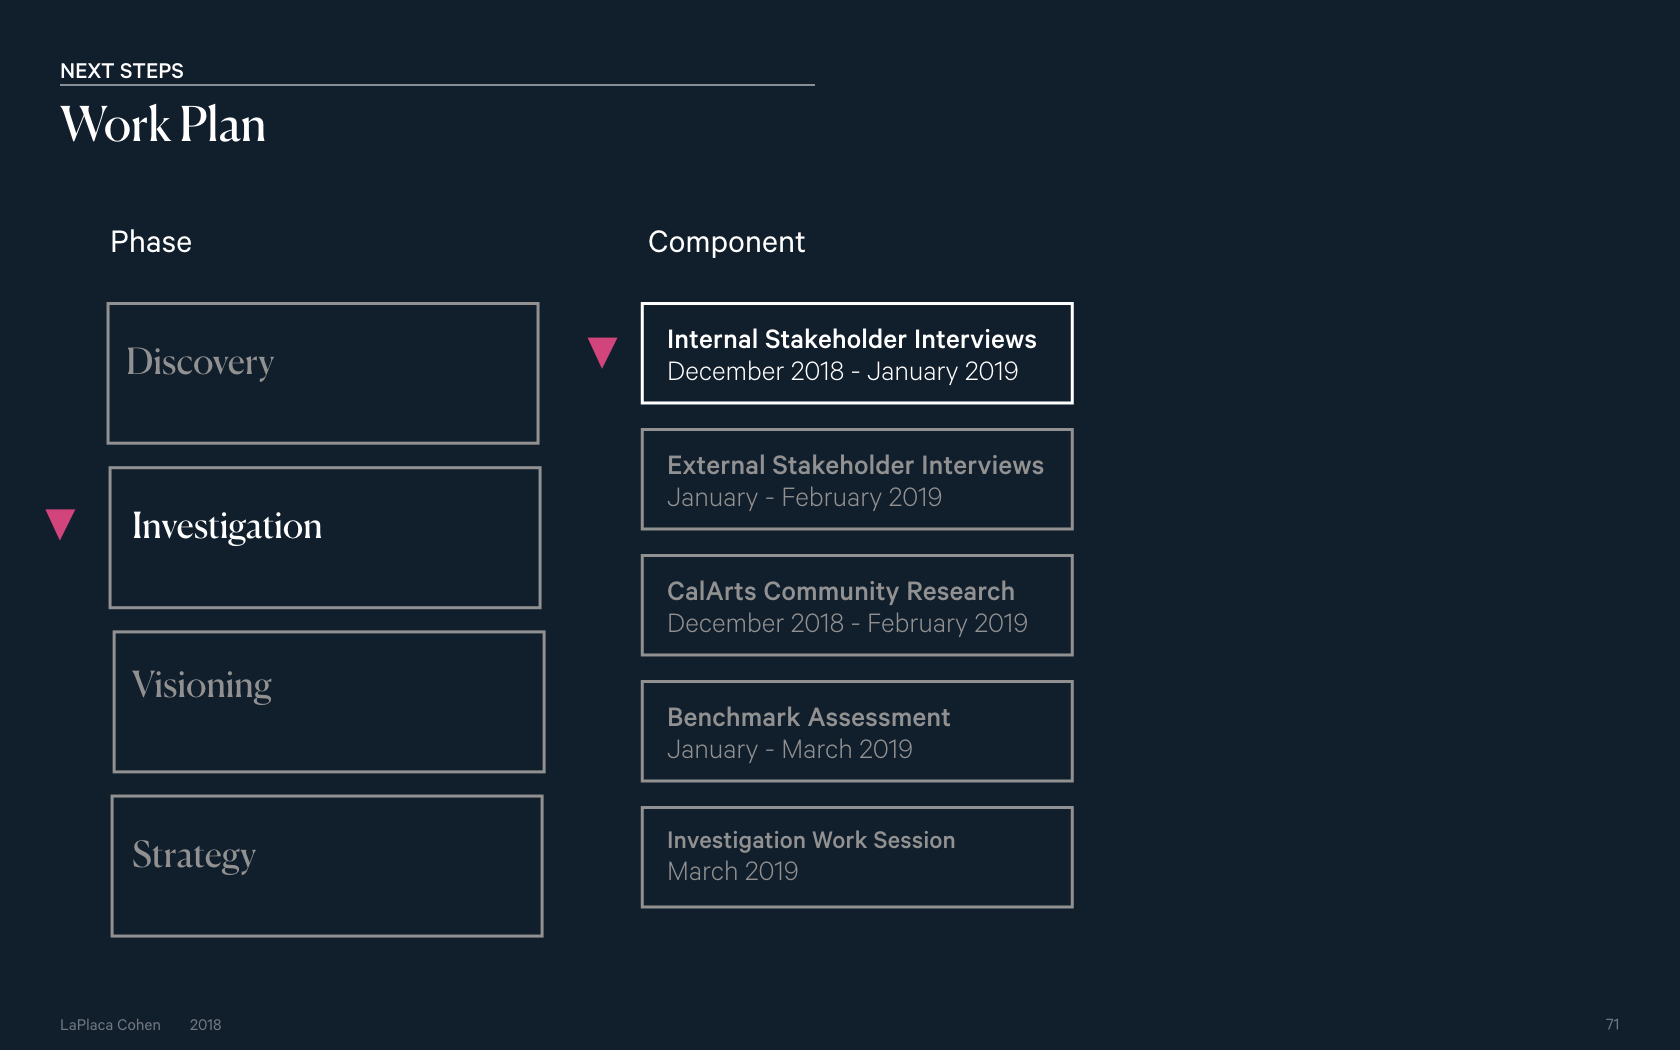Image resolution: width=1680 pixels, height=1050 pixels.
Task: Select the Visioning phase box
Action: tap(329, 701)
